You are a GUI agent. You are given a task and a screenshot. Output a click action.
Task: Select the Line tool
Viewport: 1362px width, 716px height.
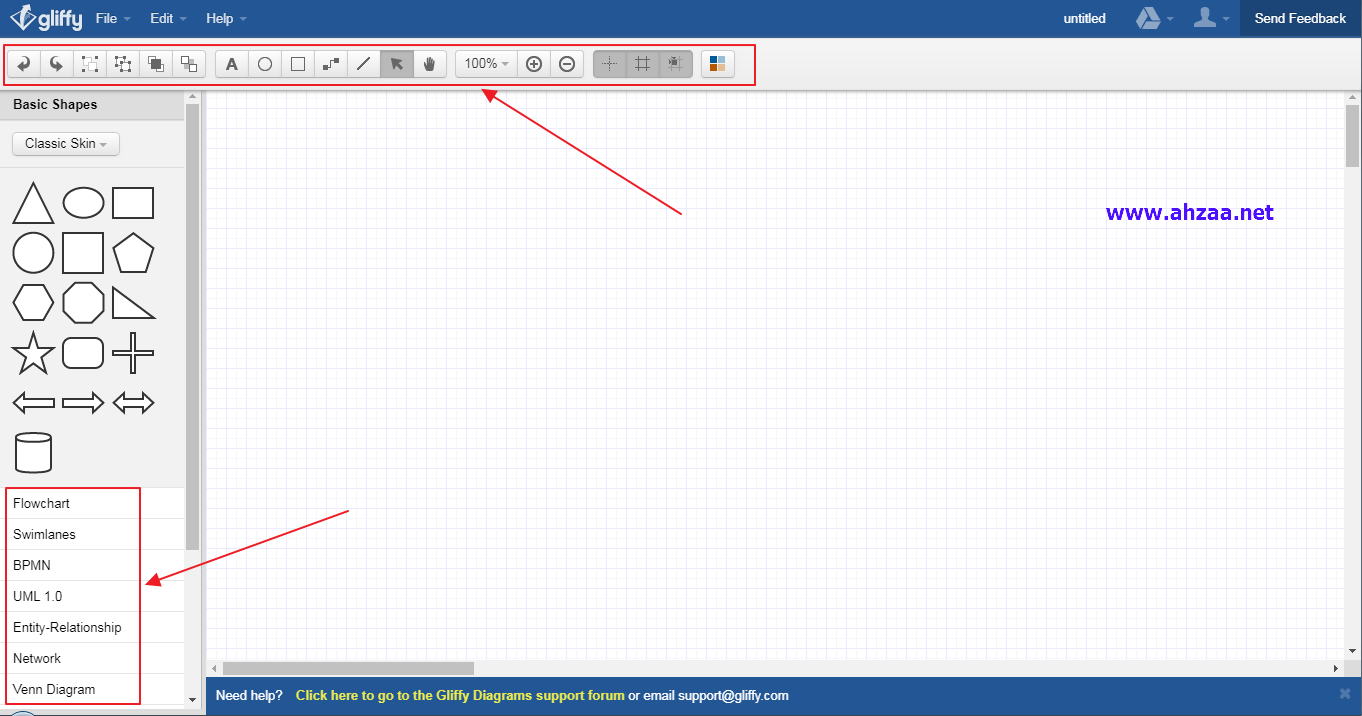[363, 63]
